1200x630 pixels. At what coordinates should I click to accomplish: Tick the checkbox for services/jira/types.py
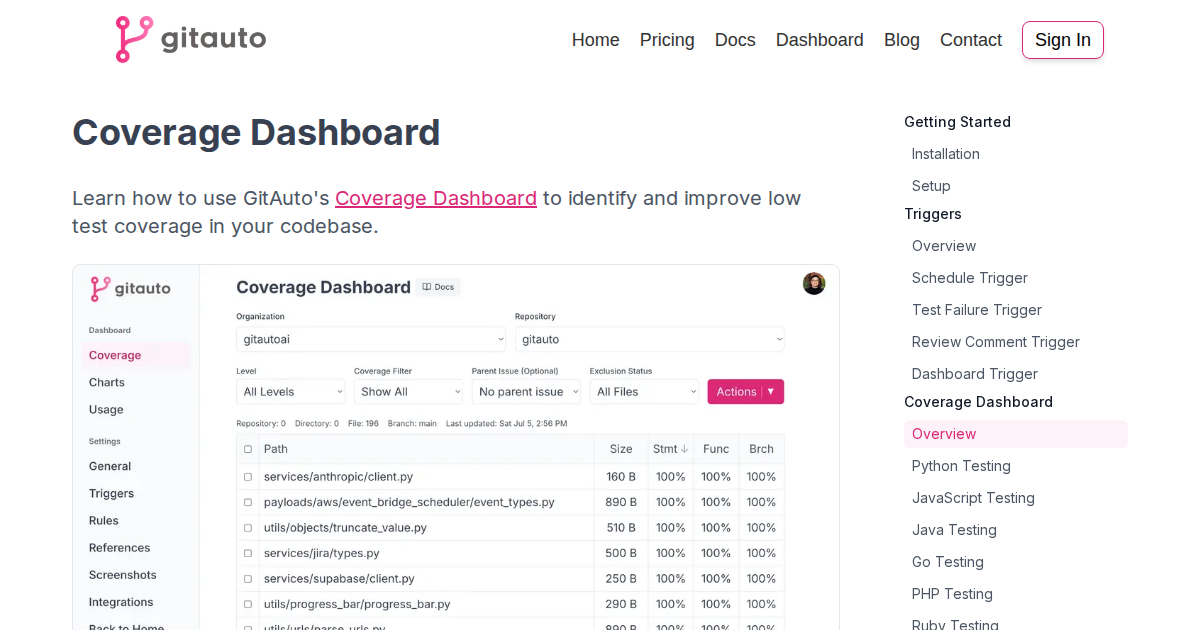pyautogui.click(x=248, y=553)
